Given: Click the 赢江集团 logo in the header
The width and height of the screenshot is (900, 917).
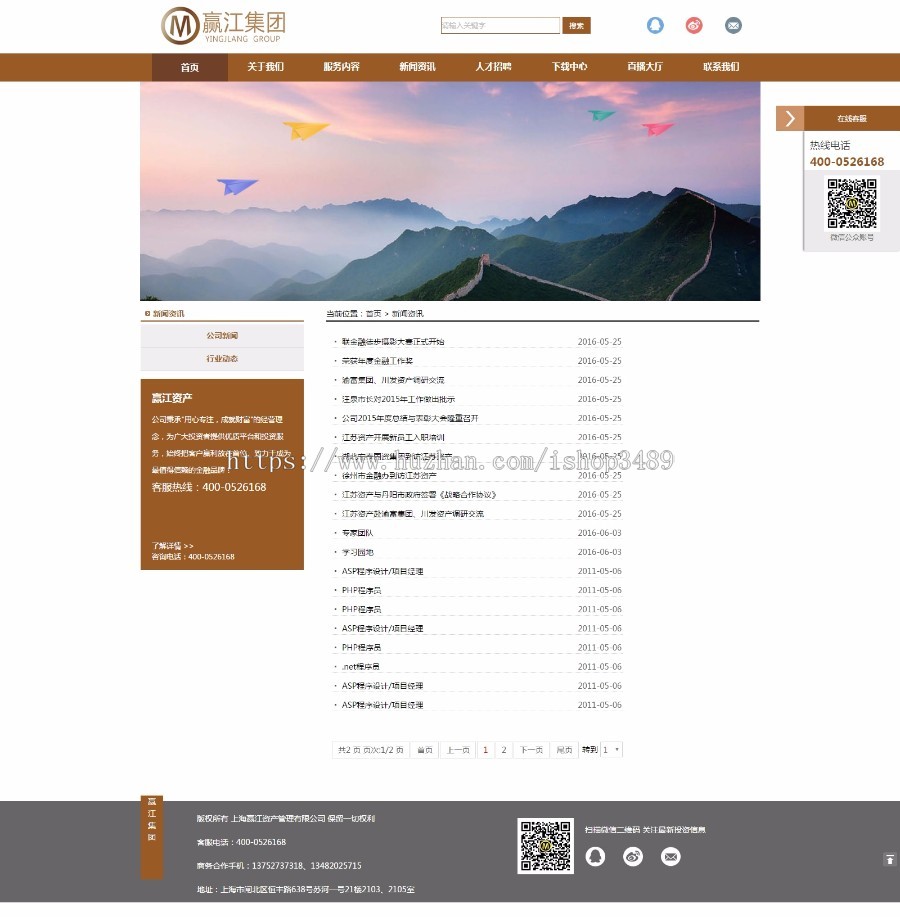Looking at the screenshot, I should point(223,26).
